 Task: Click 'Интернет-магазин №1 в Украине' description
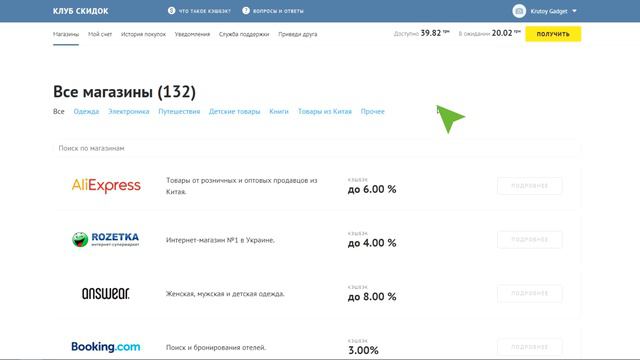point(220,240)
